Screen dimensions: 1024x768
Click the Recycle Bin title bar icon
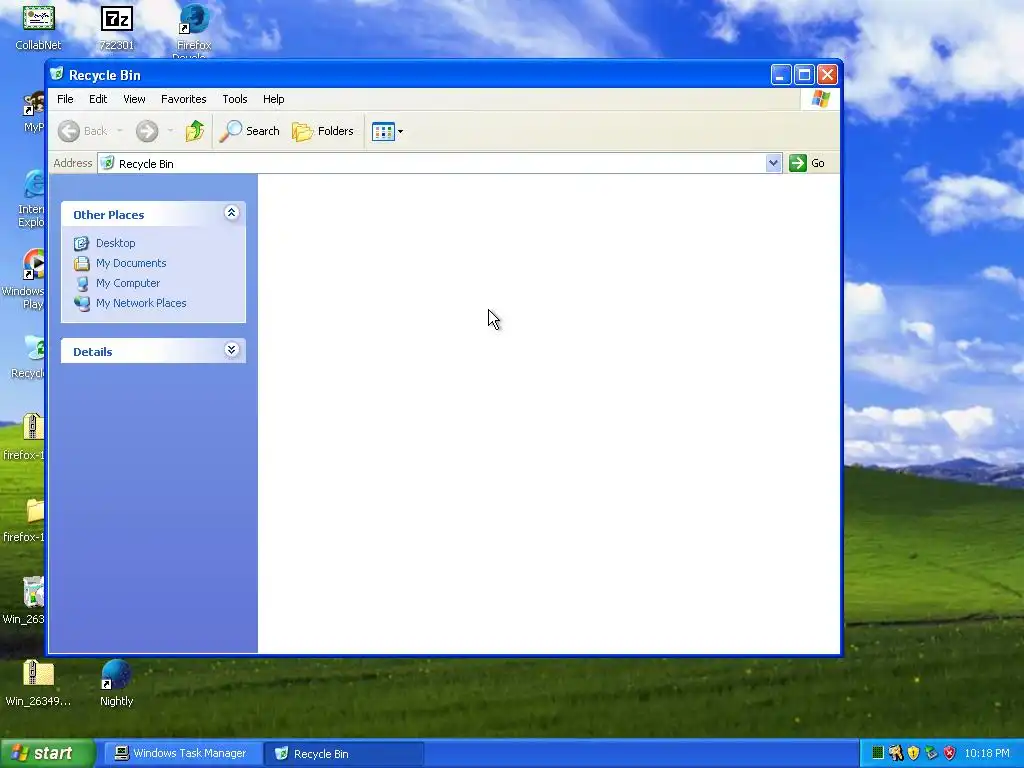coord(57,74)
